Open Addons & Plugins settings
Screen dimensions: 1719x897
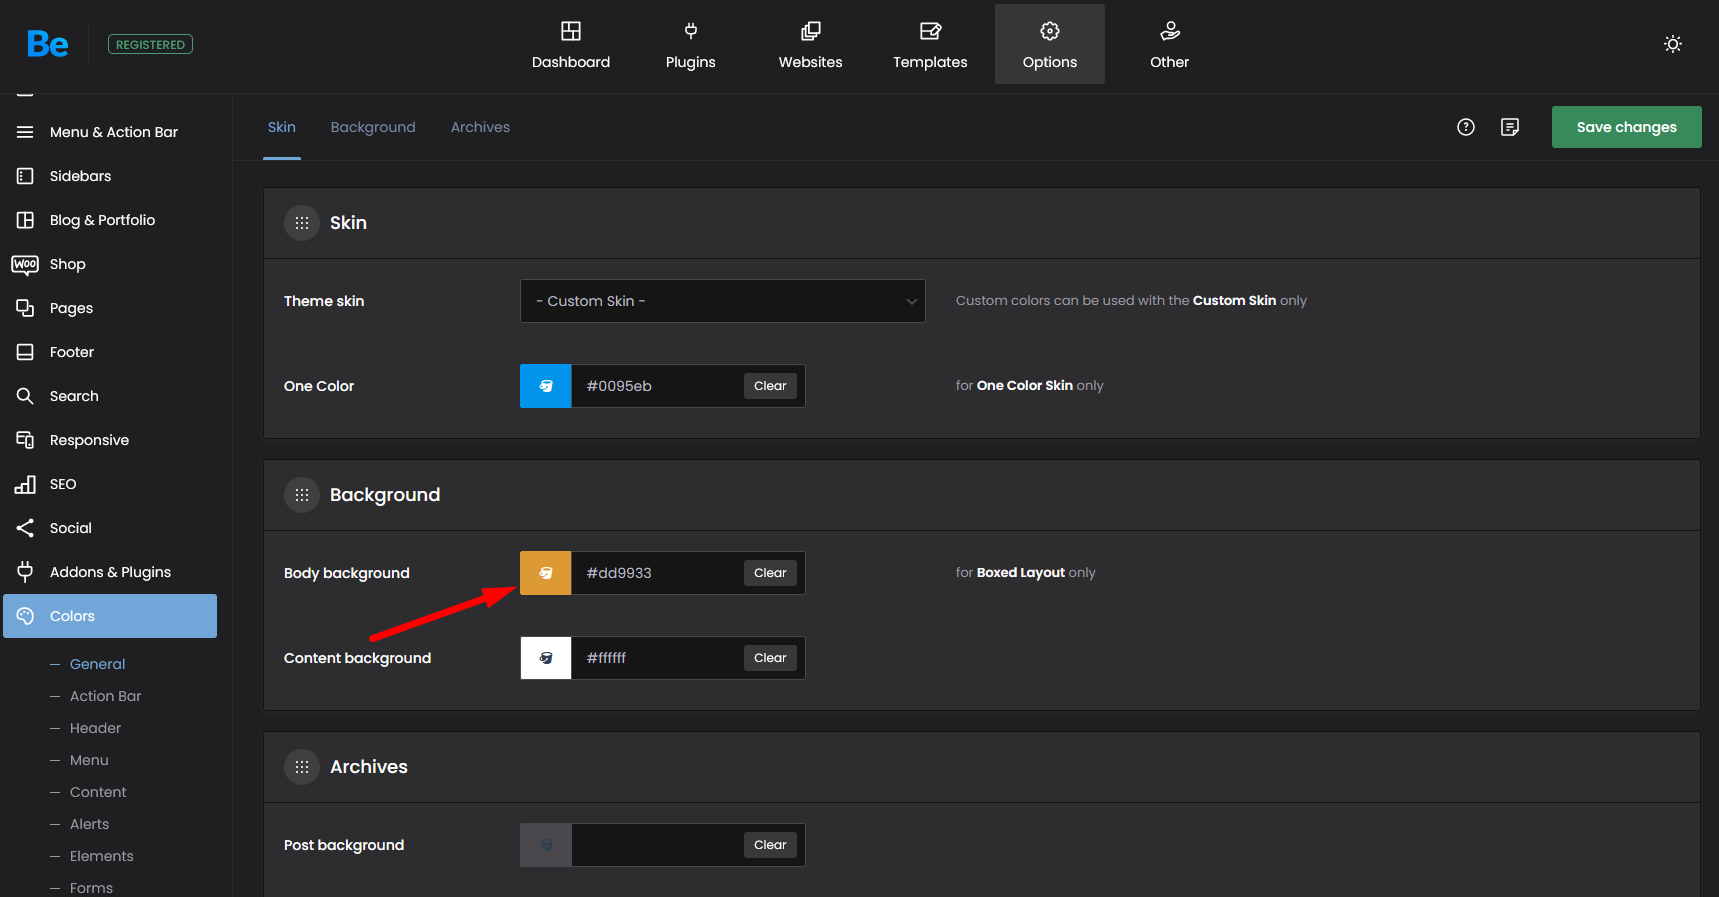coord(110,572)
